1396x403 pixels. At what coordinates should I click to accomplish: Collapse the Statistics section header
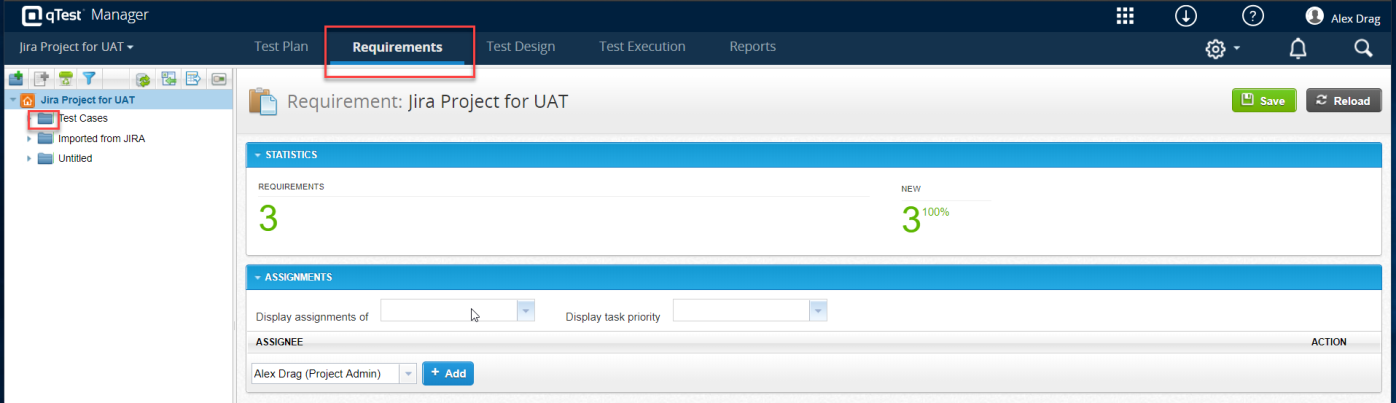click(257, 155)
